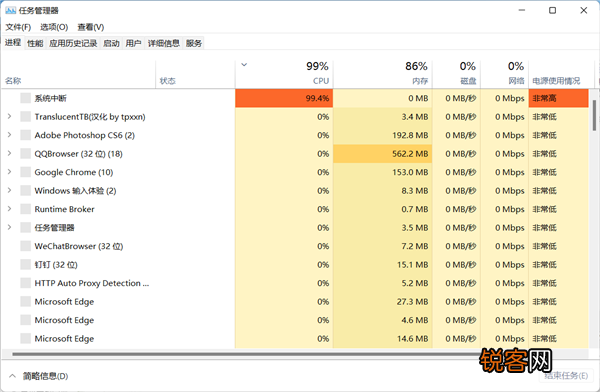Click icon of Microsoft Edge using 14.6 MB
Viewport: 600px width, 392px height.
point(26,338)
